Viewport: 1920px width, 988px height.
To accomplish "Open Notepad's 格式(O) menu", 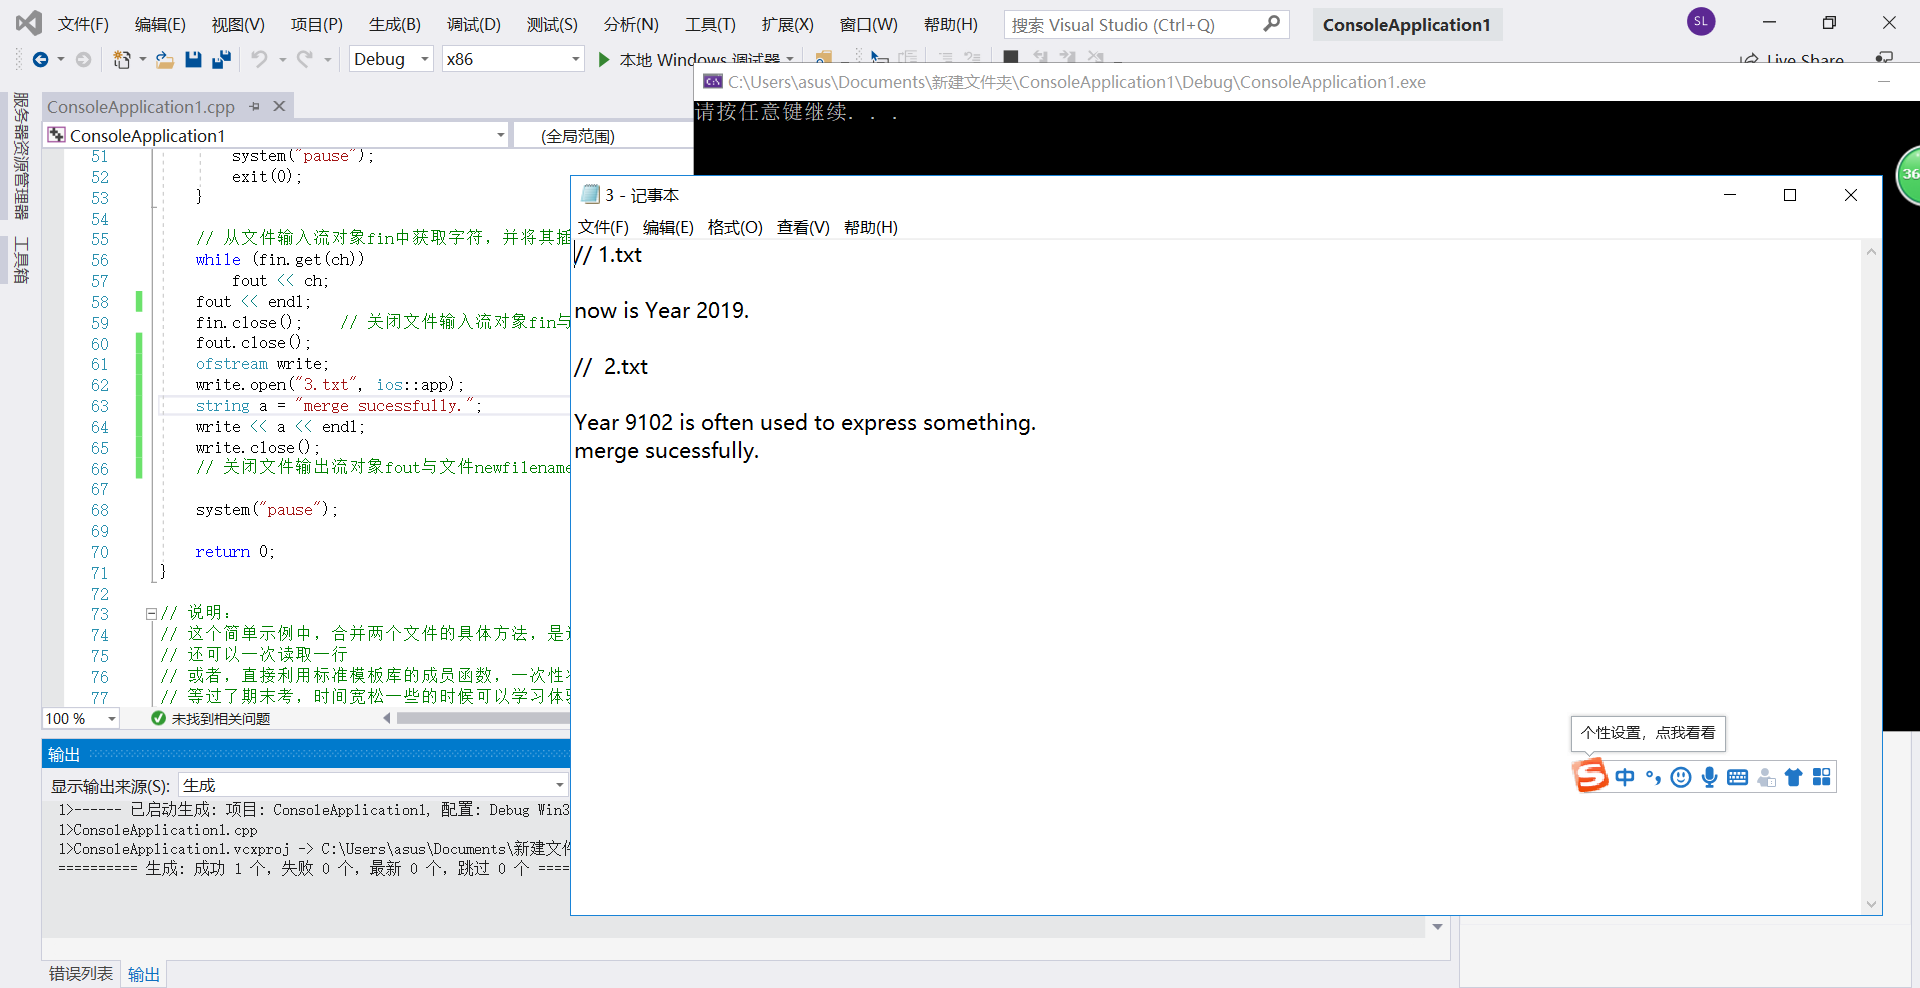I will [x=735, y=227].
